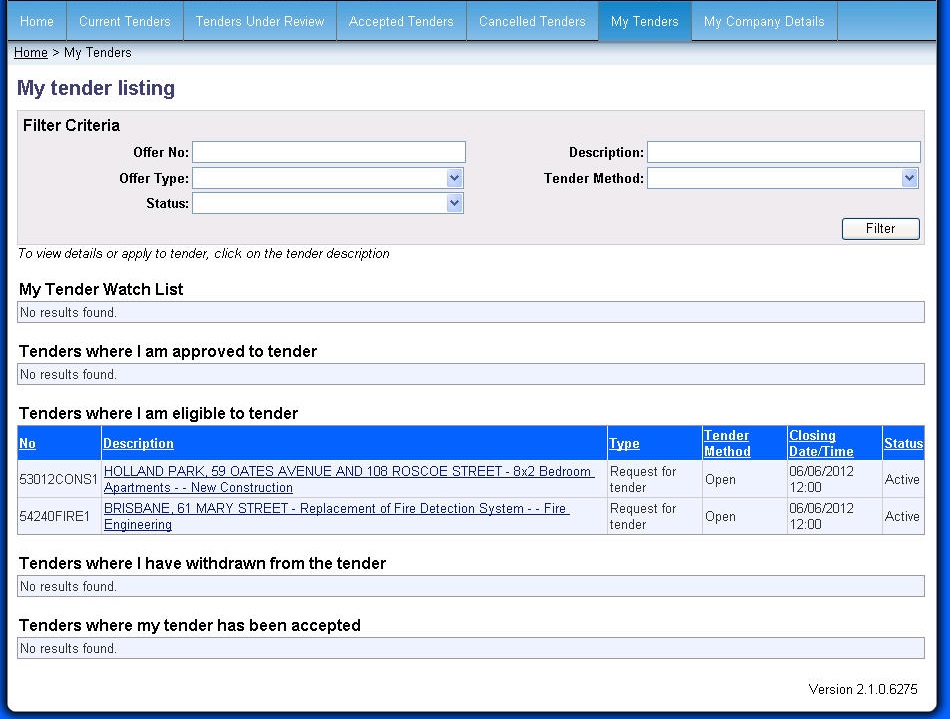Select Type cell for tender 54240FIRE1
The width and height of the screenshot is (950, 719).
(655, 516)
